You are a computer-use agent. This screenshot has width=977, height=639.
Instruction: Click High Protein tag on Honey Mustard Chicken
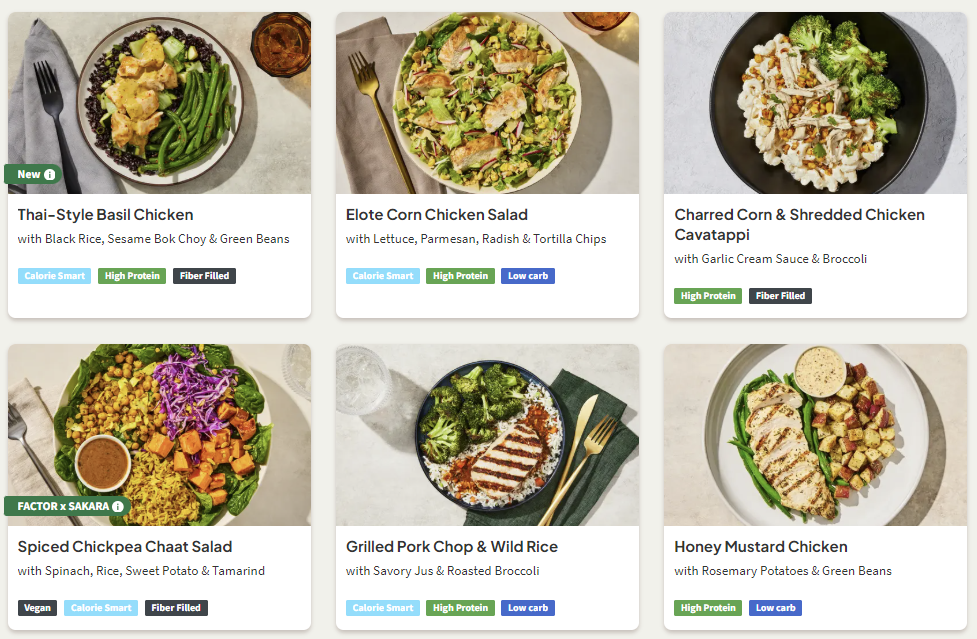pos(708,608)
